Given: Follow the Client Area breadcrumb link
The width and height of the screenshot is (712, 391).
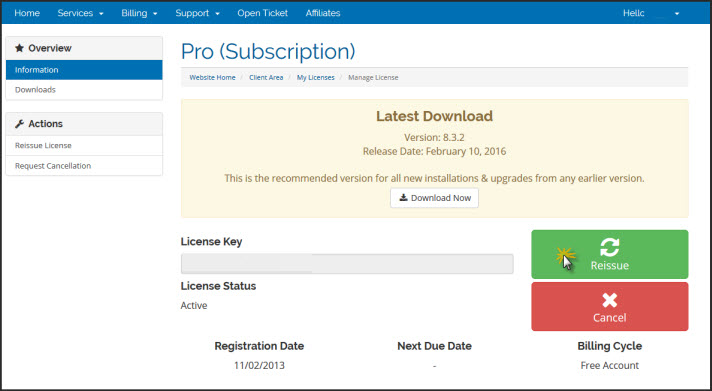Looking at the screenshot, I should point(266,78).
